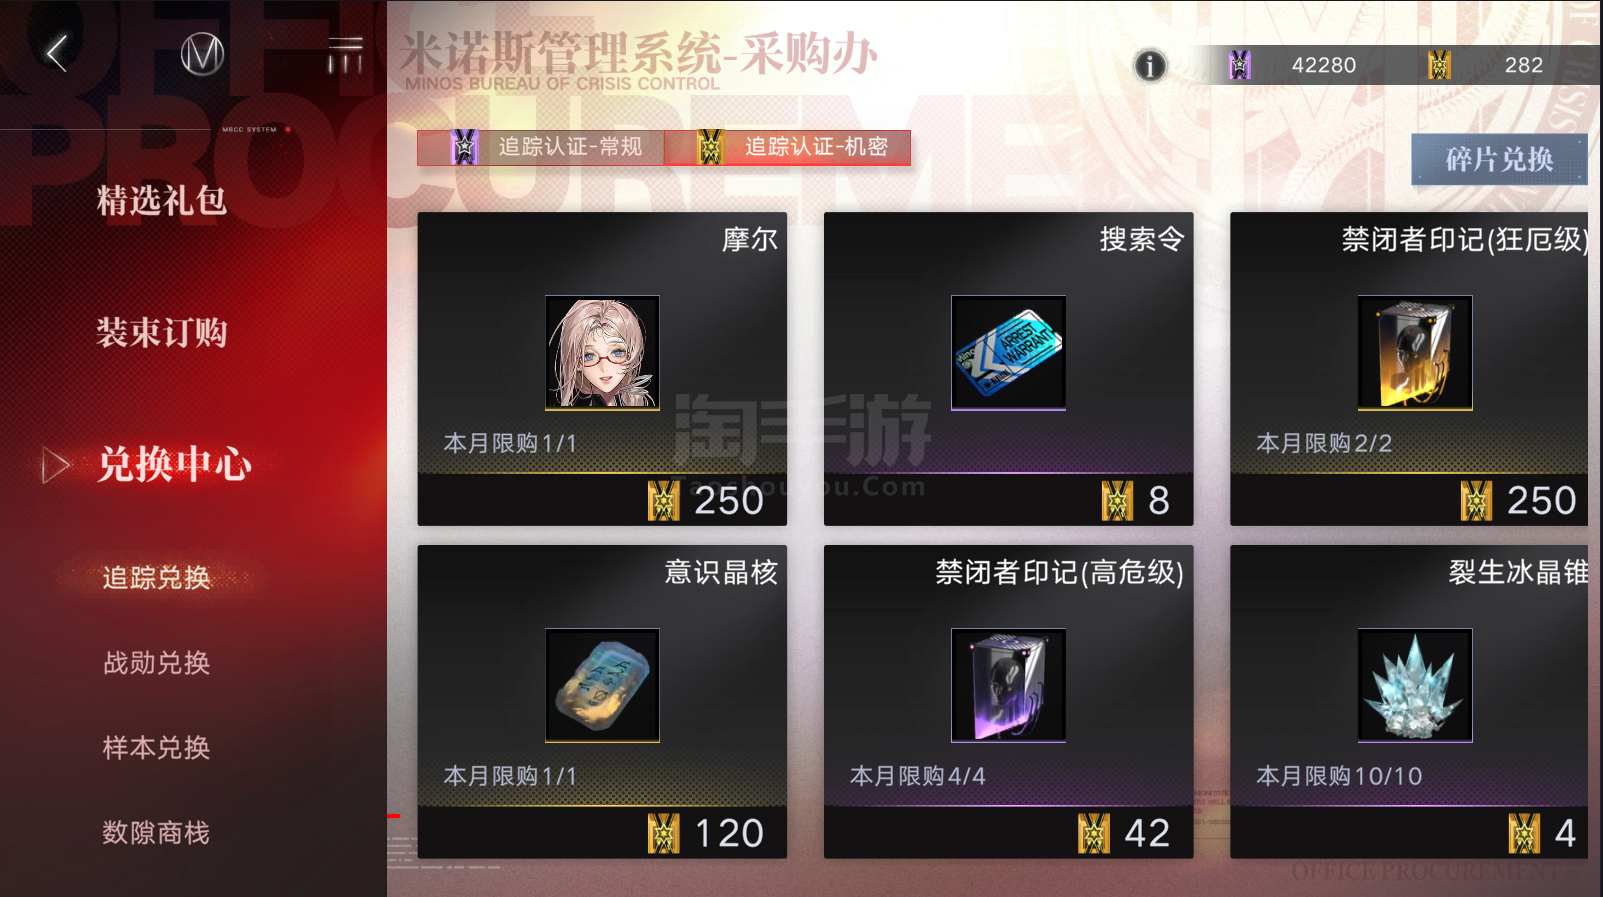This screenshot has height=897, width=1603.
Task: Select the 摩尔 character portrait
Action: [x=602, y=353]
